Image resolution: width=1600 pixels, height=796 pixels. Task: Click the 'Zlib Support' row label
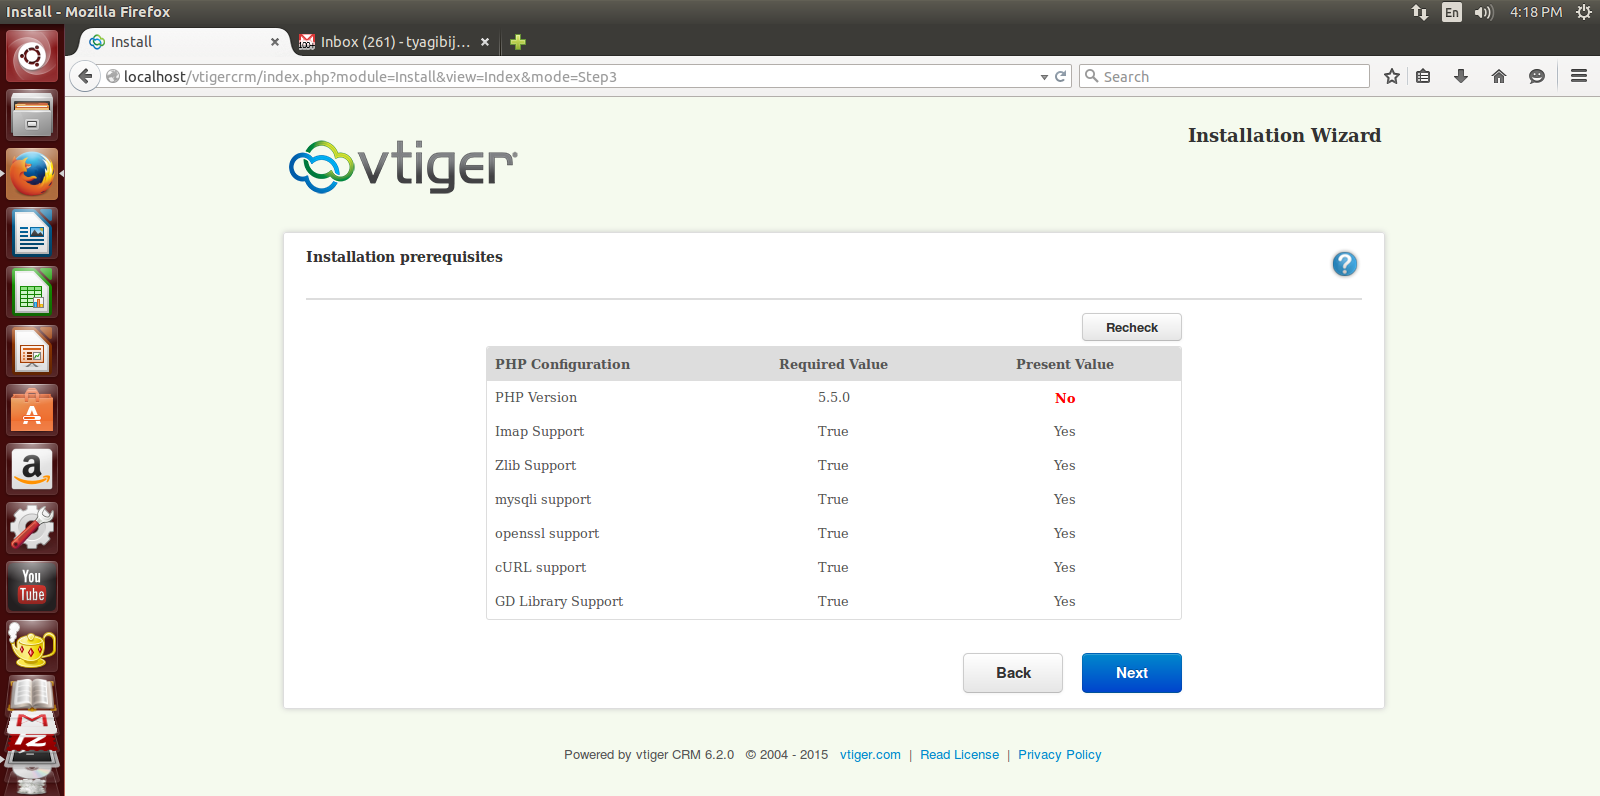click(535, 465)
